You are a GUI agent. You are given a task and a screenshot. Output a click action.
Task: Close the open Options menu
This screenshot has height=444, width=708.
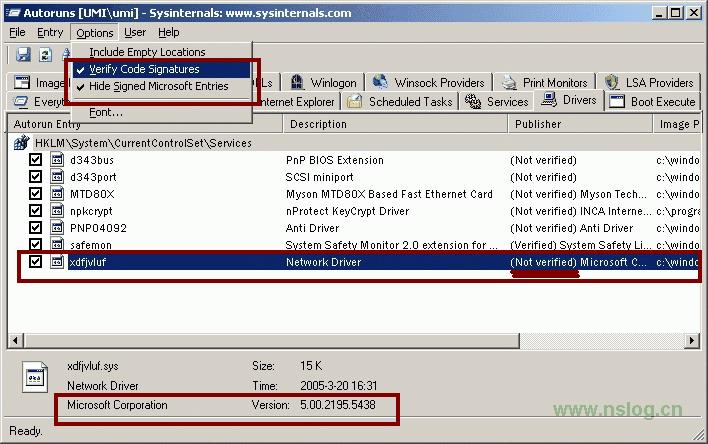tap(94, 33)
